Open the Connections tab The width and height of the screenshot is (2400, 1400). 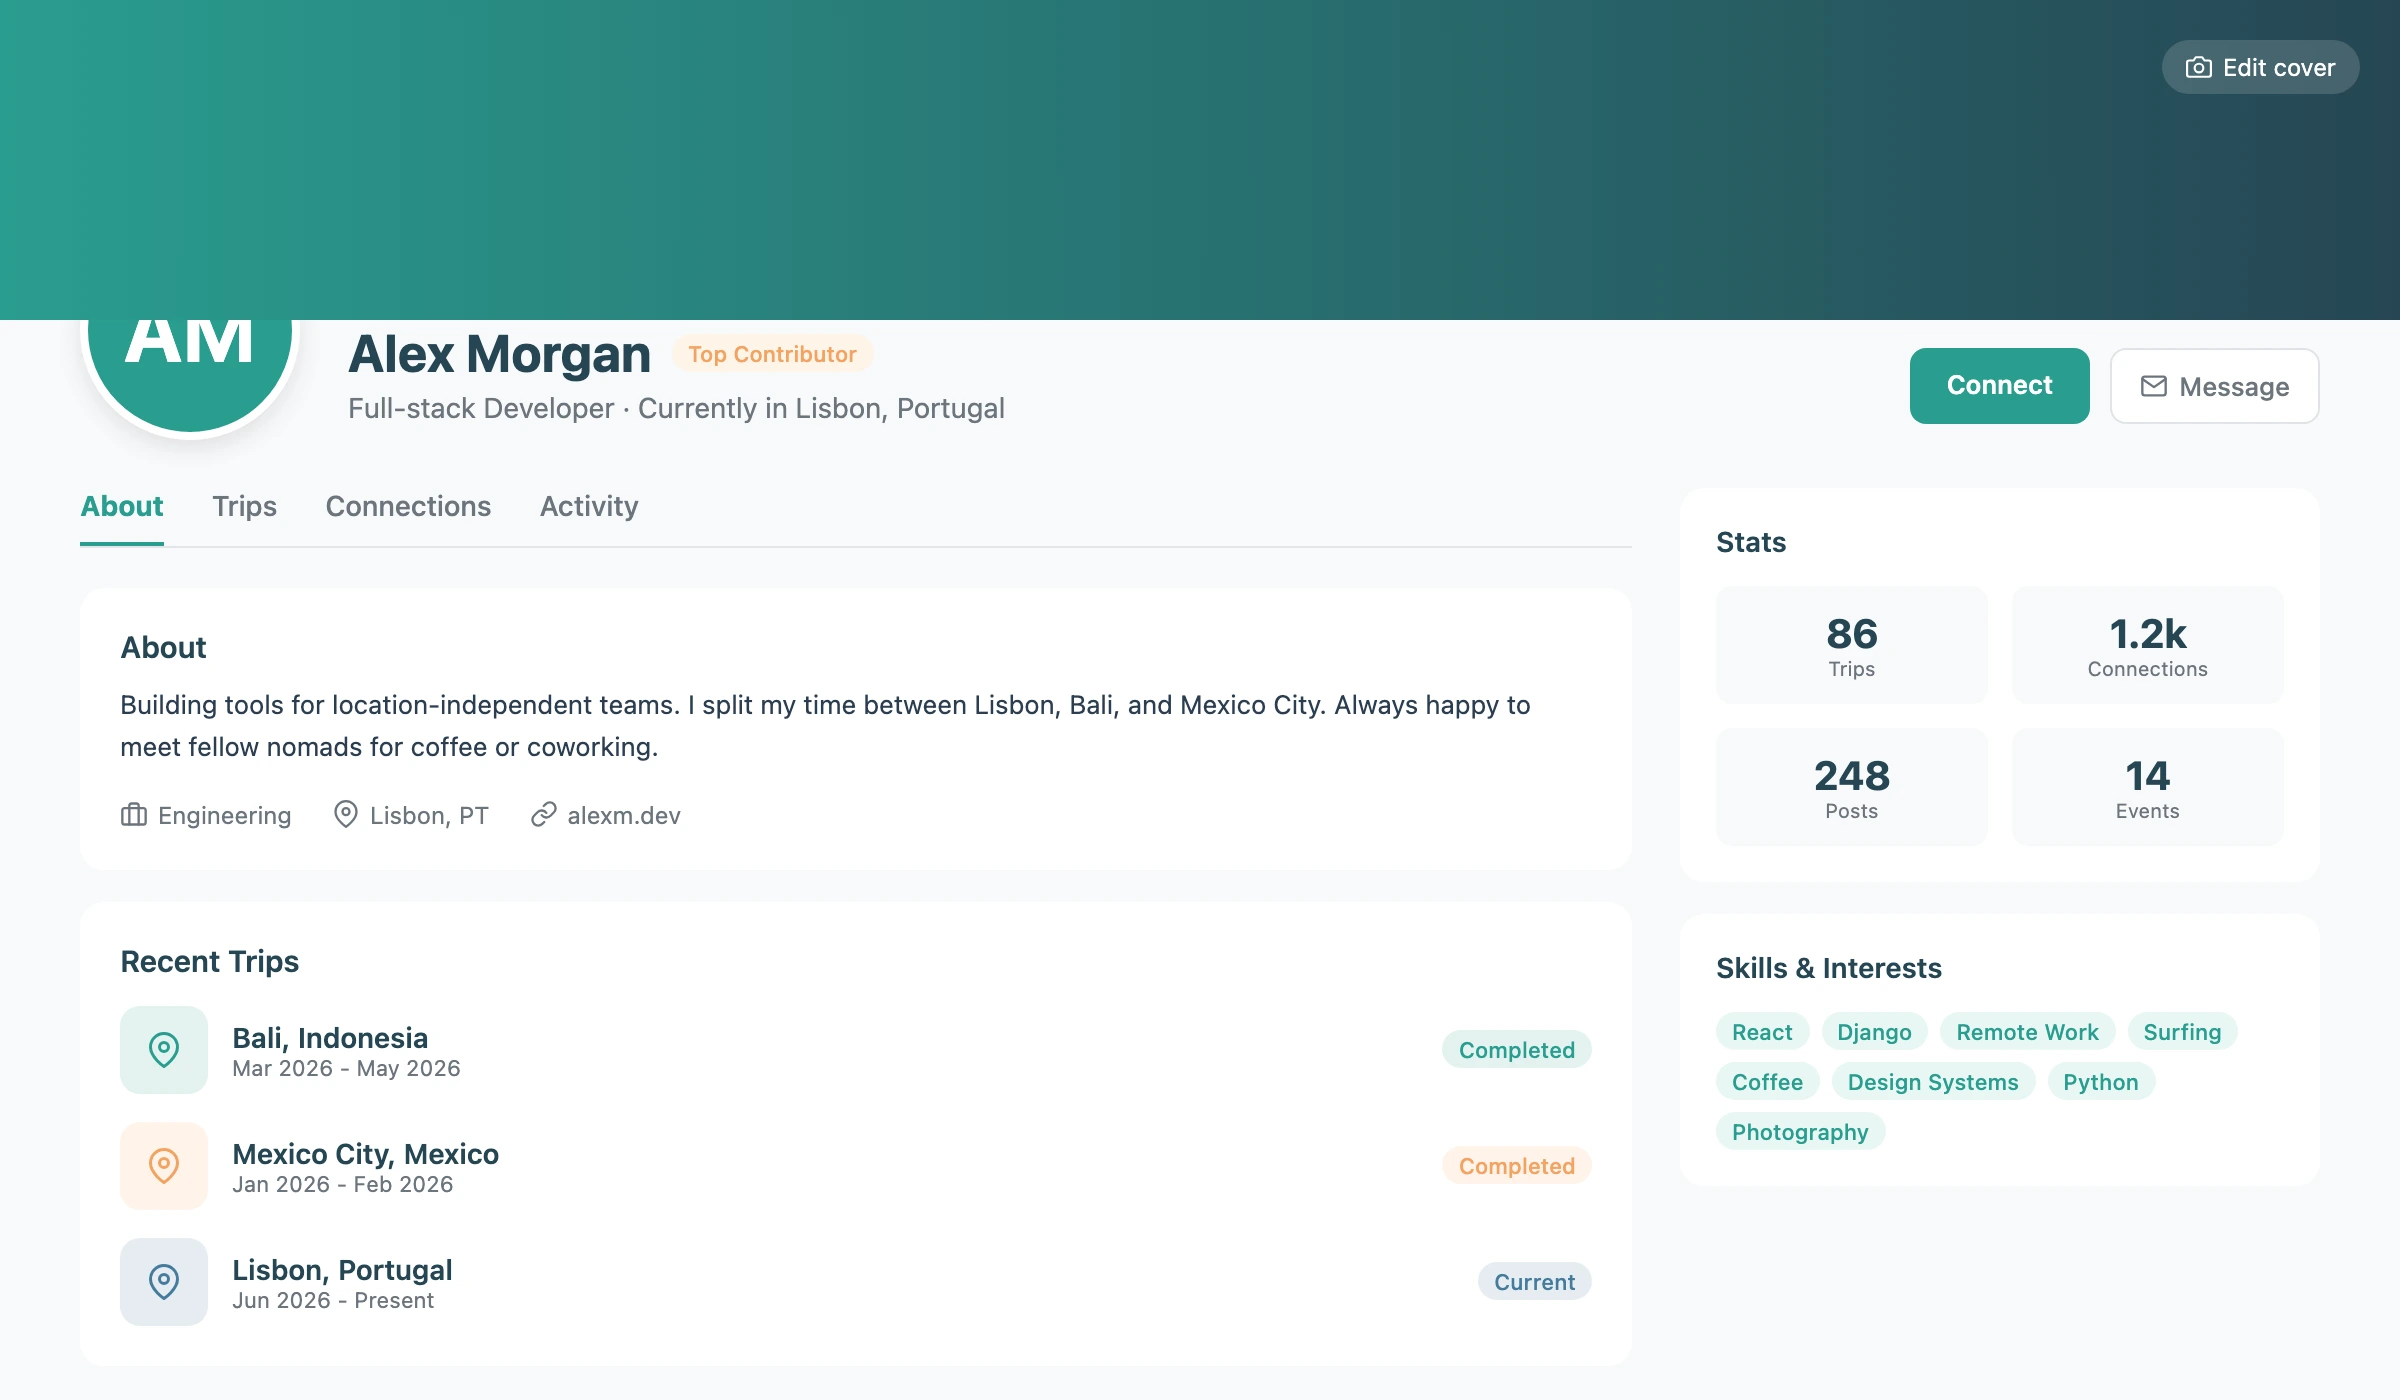click(408, 506)
